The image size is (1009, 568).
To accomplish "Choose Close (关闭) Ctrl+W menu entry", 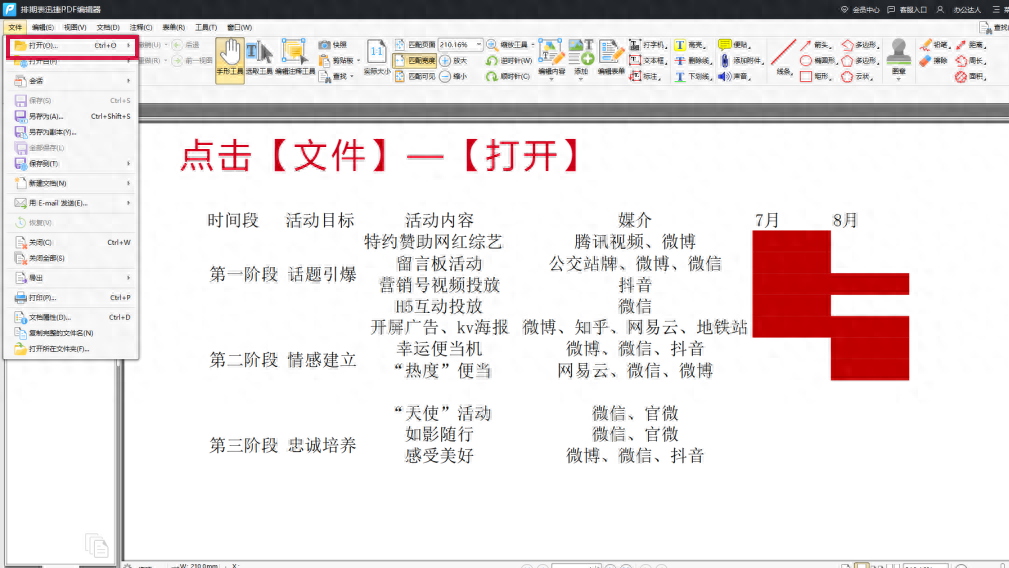I will pos(71,243).
